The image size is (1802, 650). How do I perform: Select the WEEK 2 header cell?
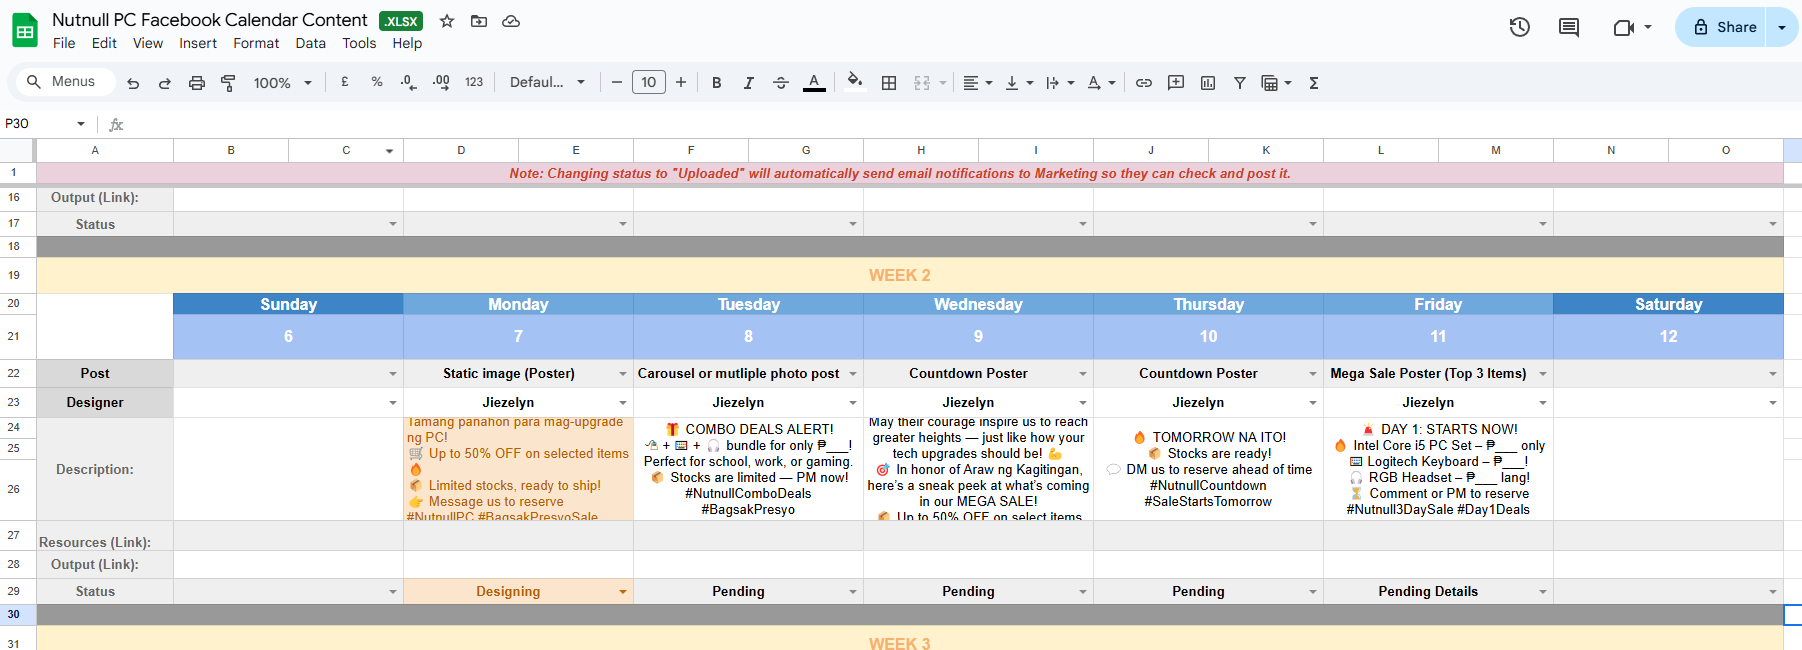(x=910, y=275)
